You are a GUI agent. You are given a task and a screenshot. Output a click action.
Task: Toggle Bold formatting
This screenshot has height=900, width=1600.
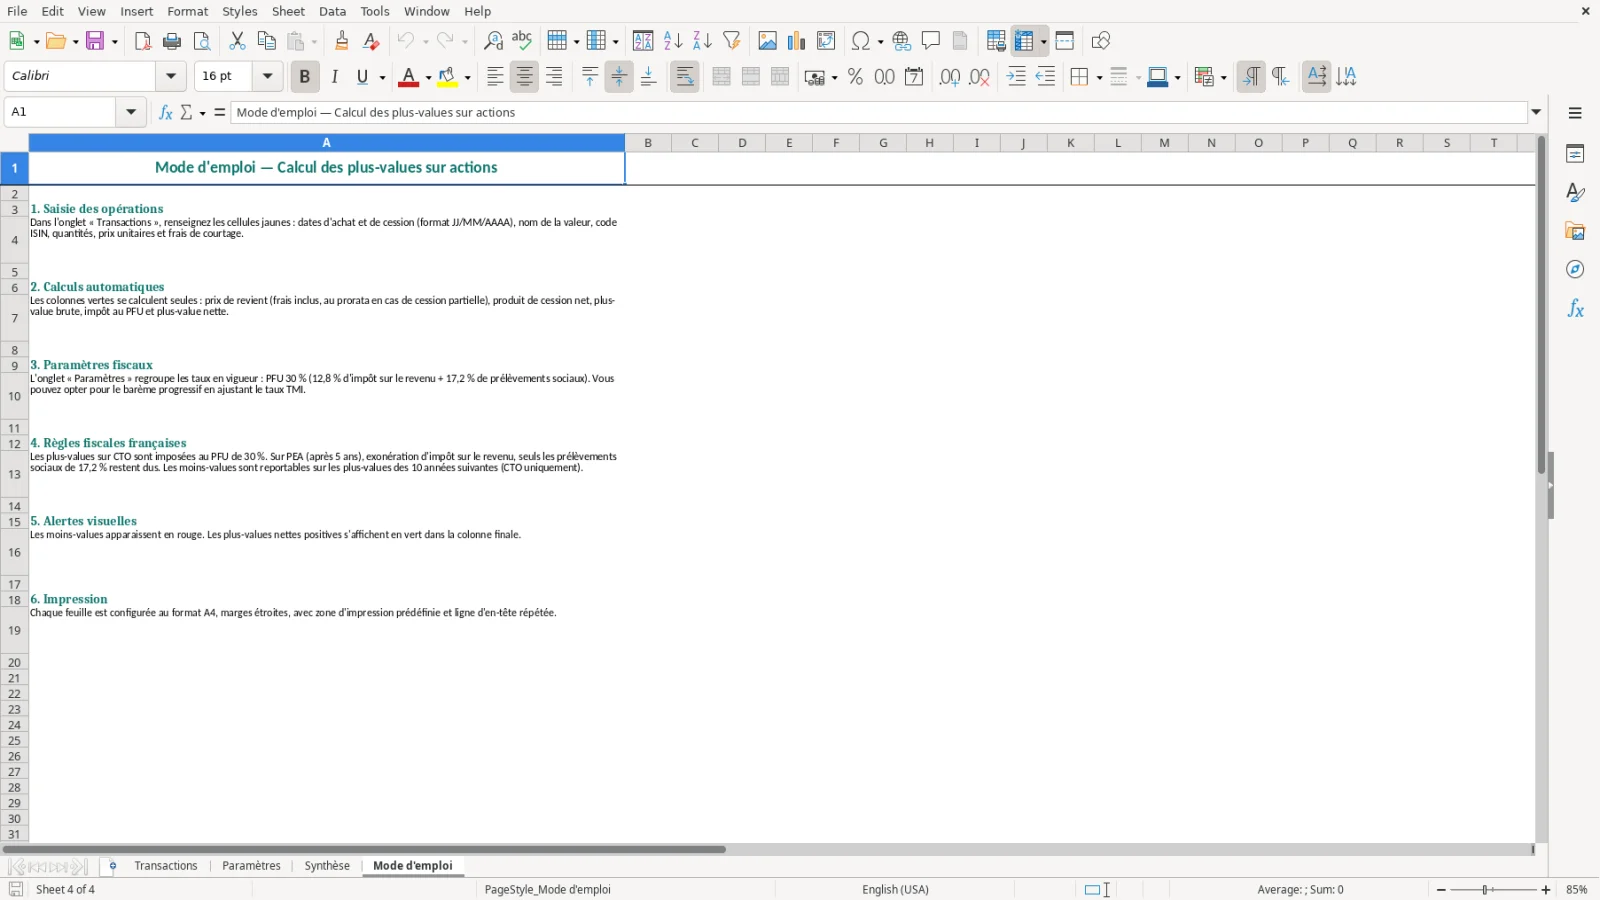pyautogui.click(x=305, y=77)
